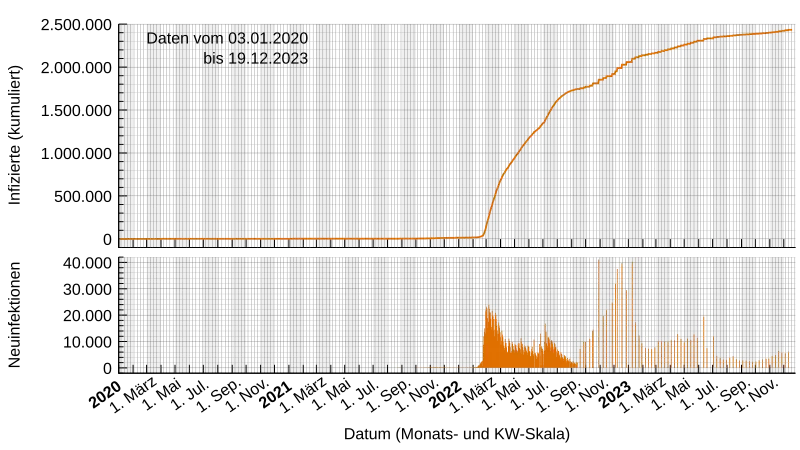
Task: Click the 'bis 19.11.2023' date text
Action: [255, 59]
